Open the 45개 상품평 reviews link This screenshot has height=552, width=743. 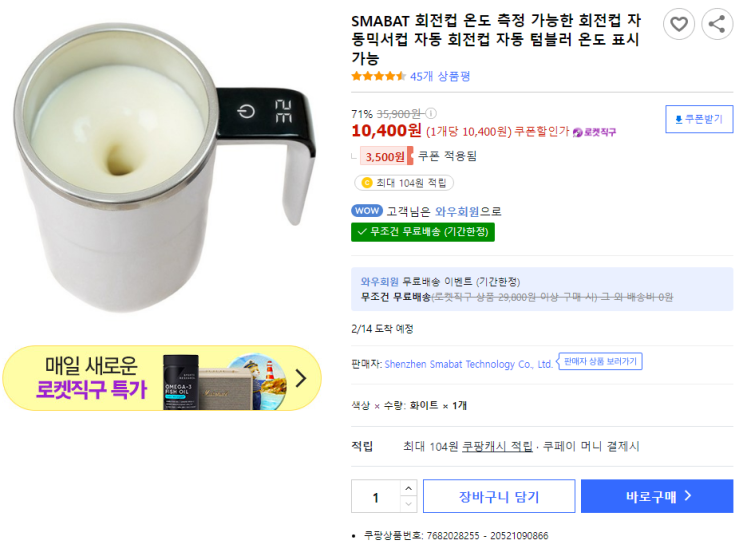440,76
